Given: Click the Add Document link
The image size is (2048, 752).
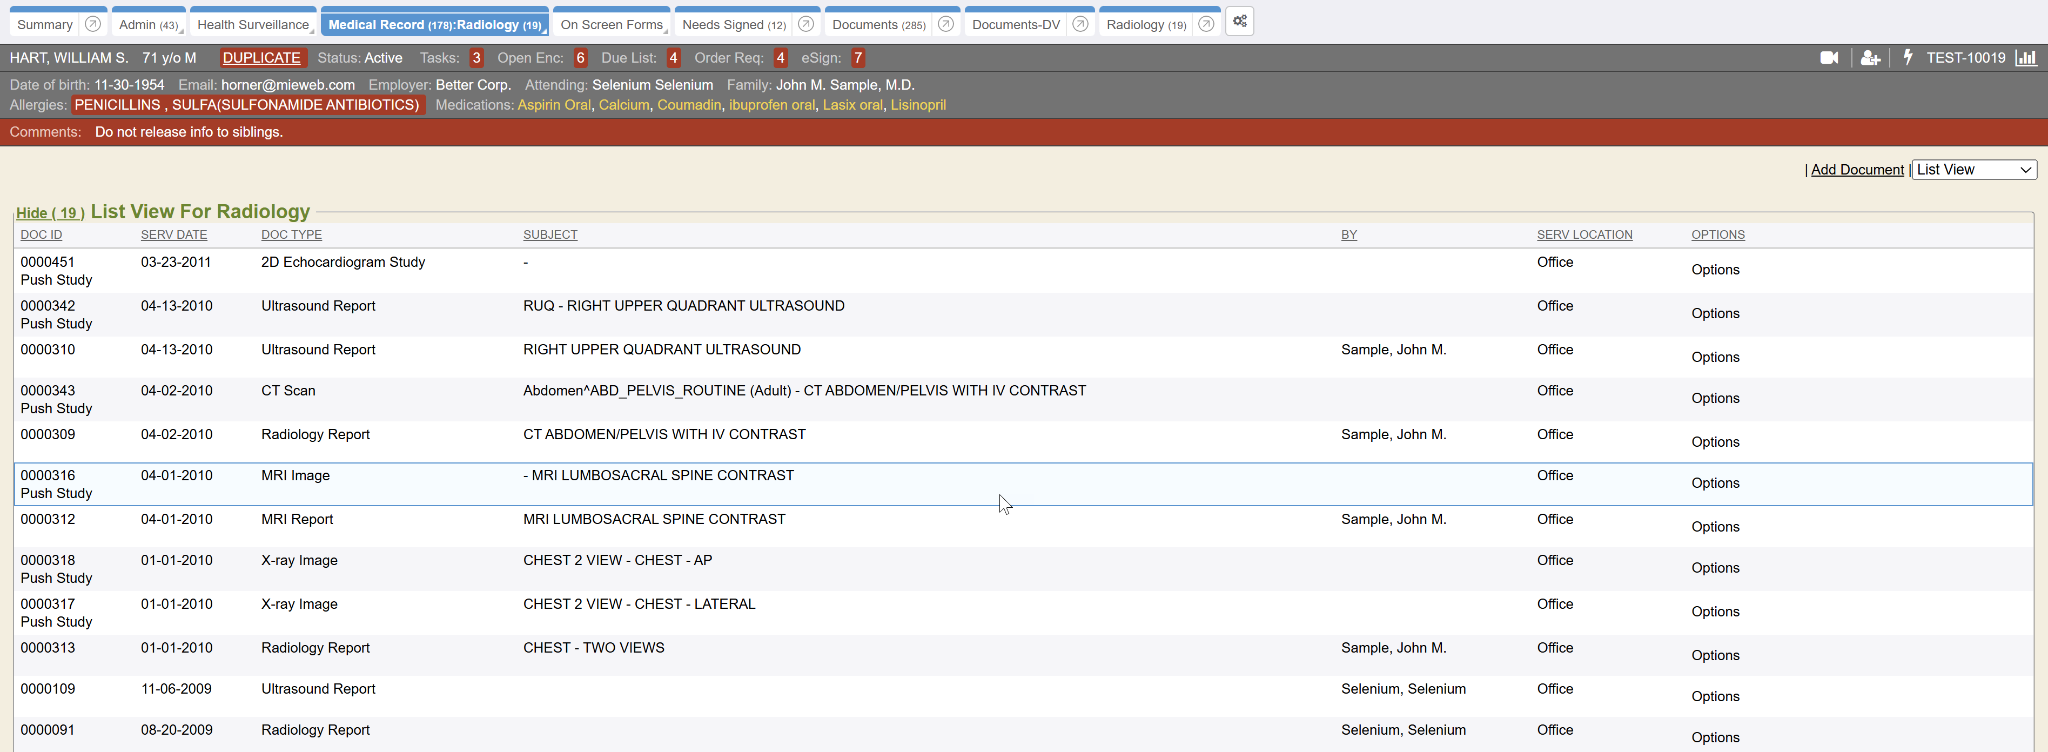Looking at the screenshot, I should coord(1857,170).
